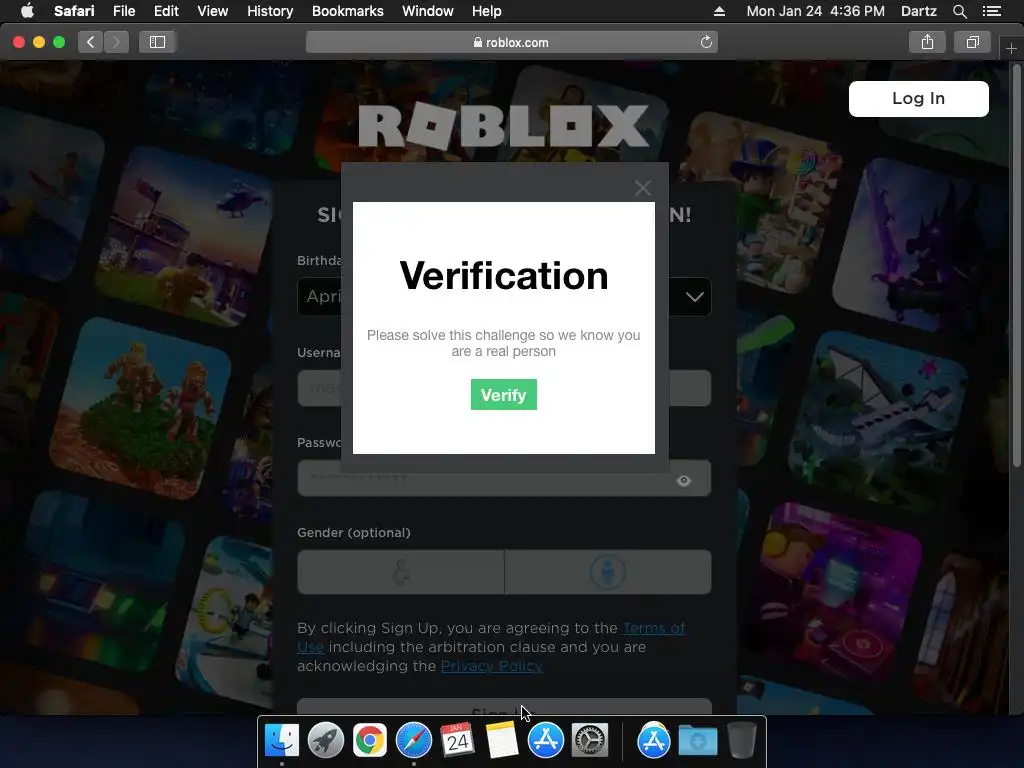Go back with Safari's back arrow
1024x768 pixels.
pyautogui.click(x=91, y=42)
